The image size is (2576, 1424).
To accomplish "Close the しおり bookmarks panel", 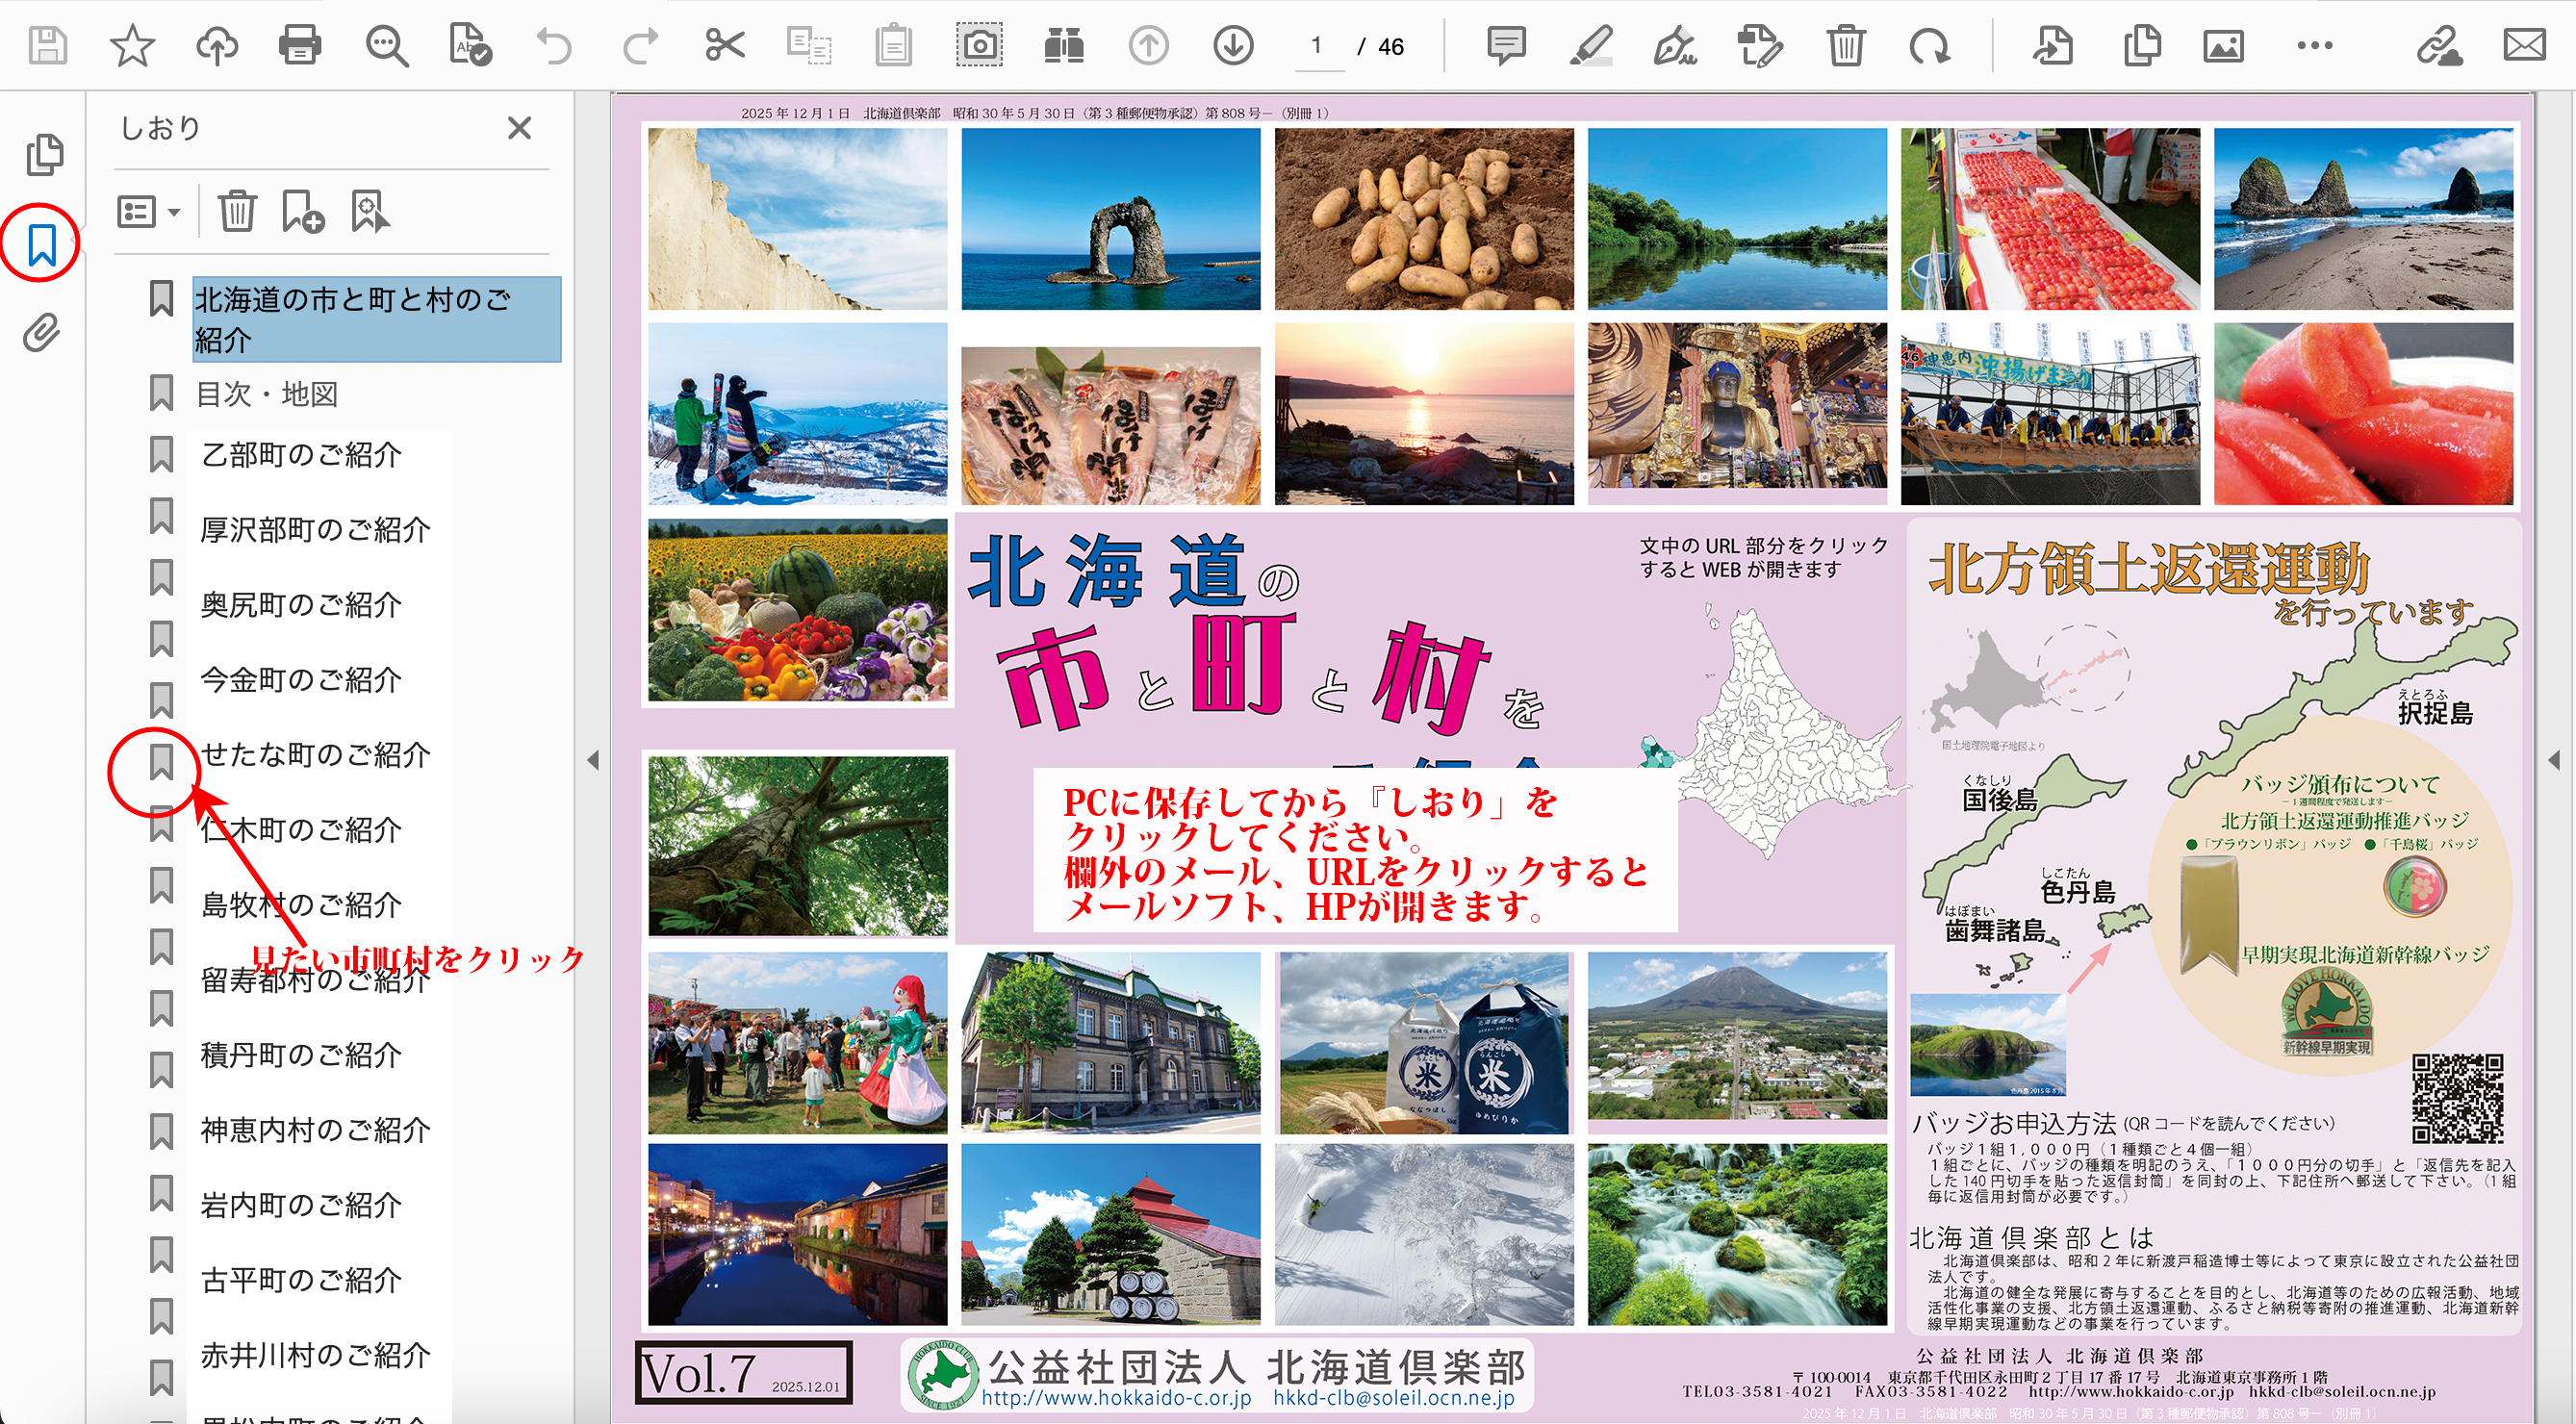I will click(519, 128).
